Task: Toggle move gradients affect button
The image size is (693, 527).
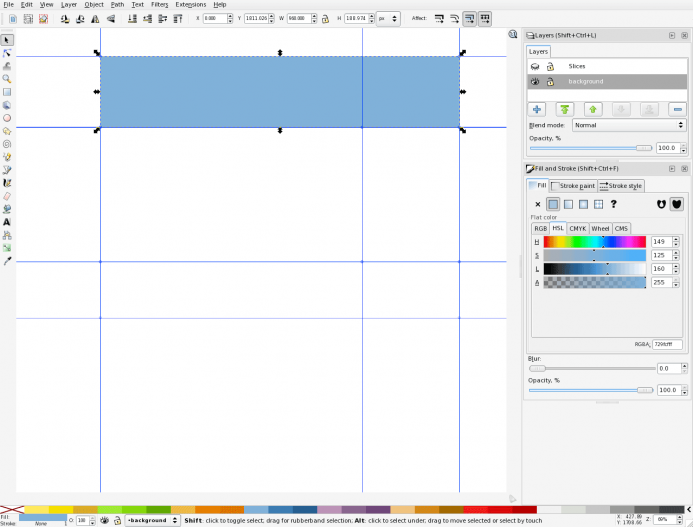Action: click(x=469, y=19)
